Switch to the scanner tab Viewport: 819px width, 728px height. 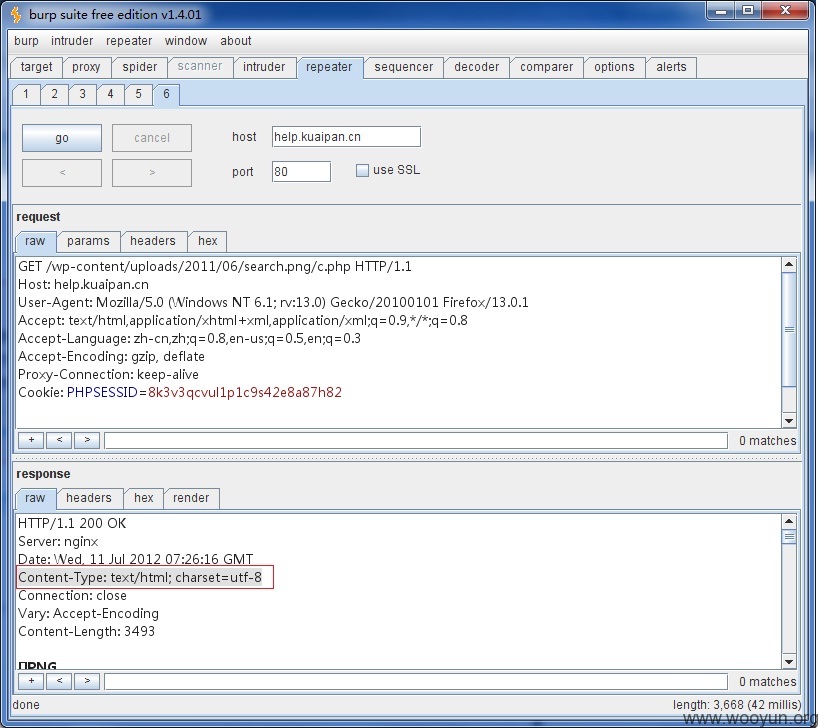[x=200, y=67]
